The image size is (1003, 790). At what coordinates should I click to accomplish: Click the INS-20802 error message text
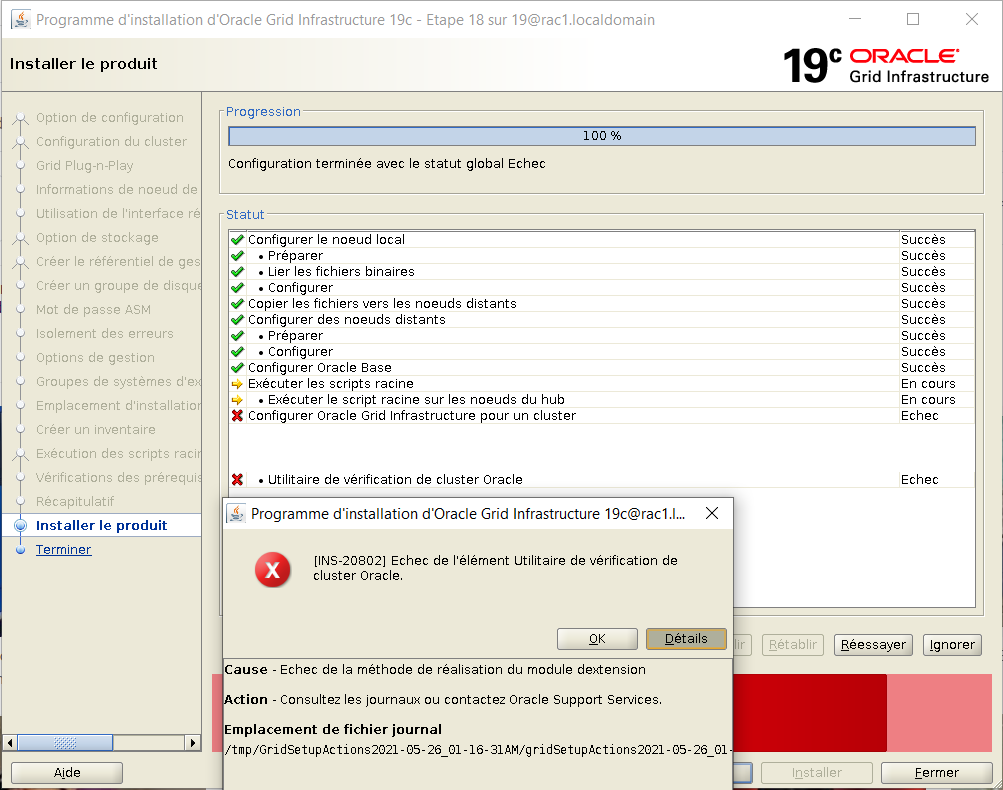coord(495,568)
